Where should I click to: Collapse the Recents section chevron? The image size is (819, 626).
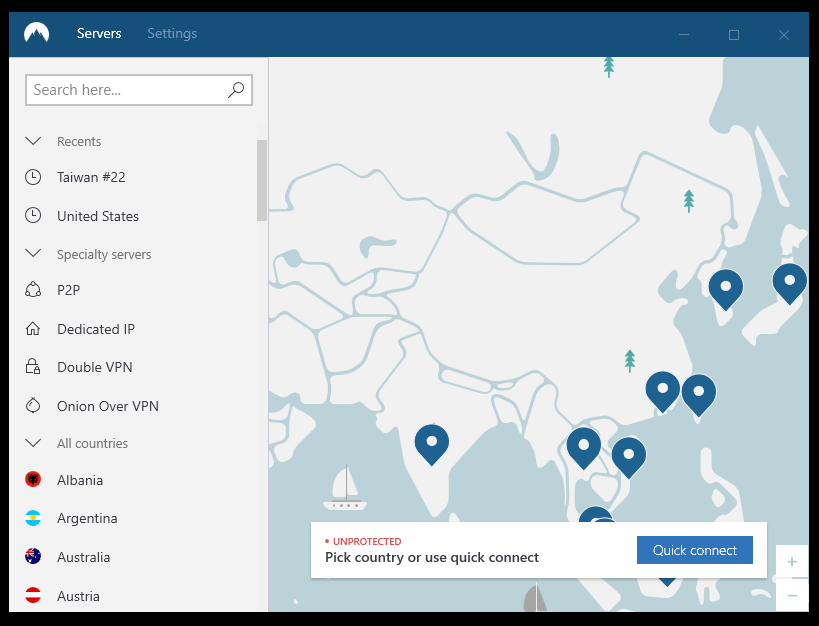coord(33,141)
